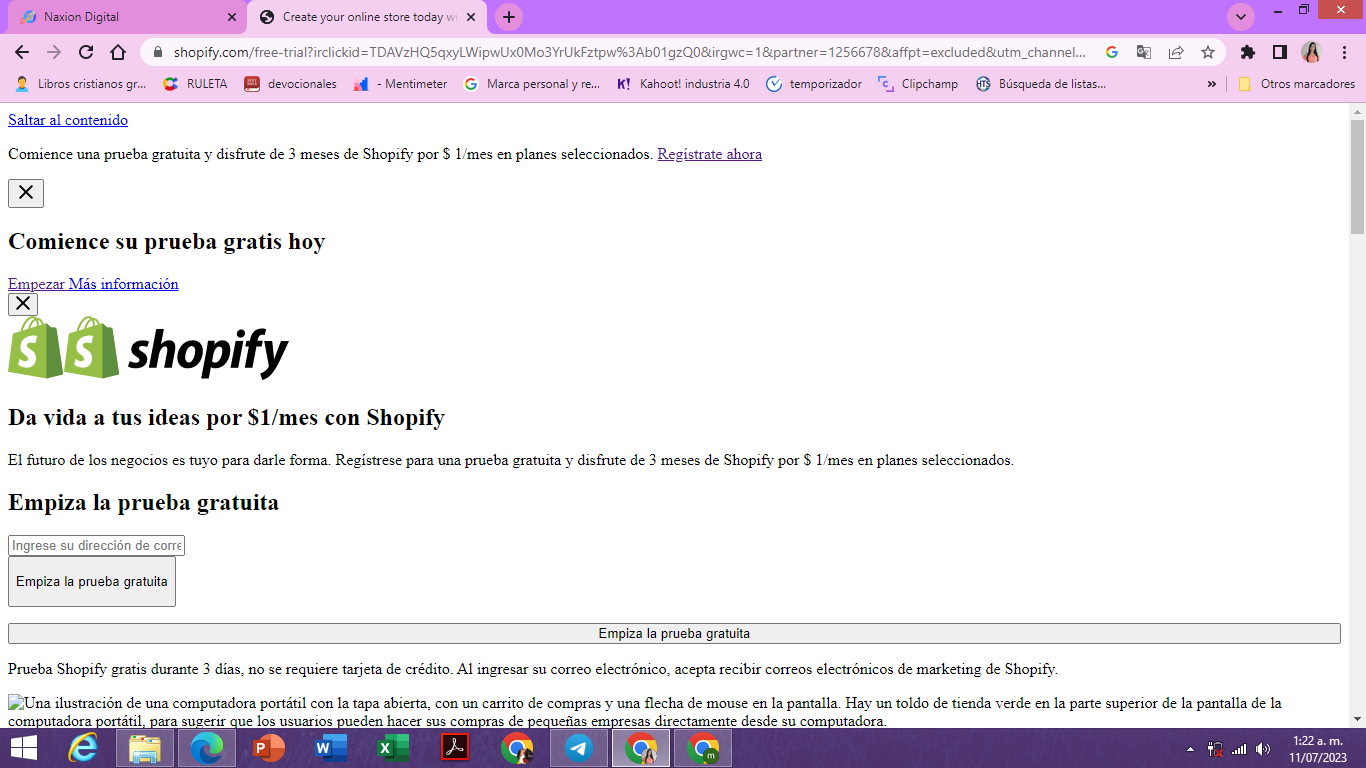This screenshot has width=1366, height=768.
Task: Open Excel from the taskbar
Action: pyautogui.click(x=393, y=748)
